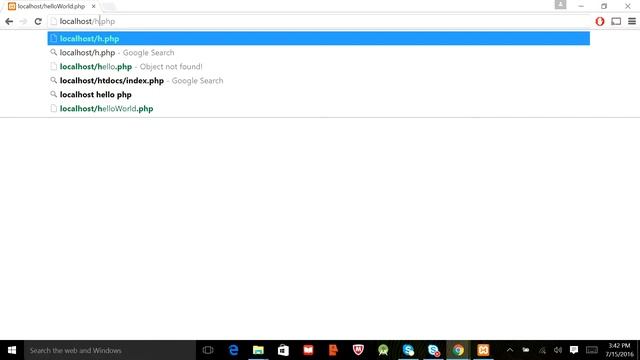Open the orange document app on taskbar
This screenshot has width=640, height=360.
click(x=333, y=350)
